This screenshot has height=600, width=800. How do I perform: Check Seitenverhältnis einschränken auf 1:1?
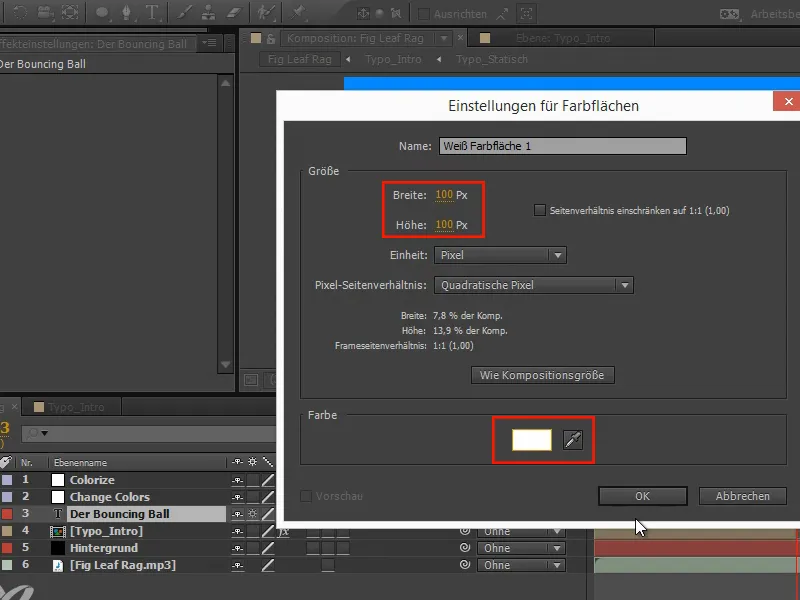[x=540, y=210]
